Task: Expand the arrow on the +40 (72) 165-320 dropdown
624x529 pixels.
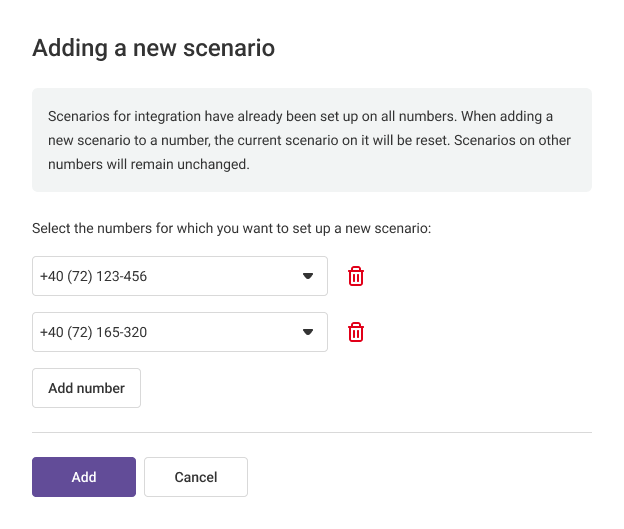Action: 308,332
